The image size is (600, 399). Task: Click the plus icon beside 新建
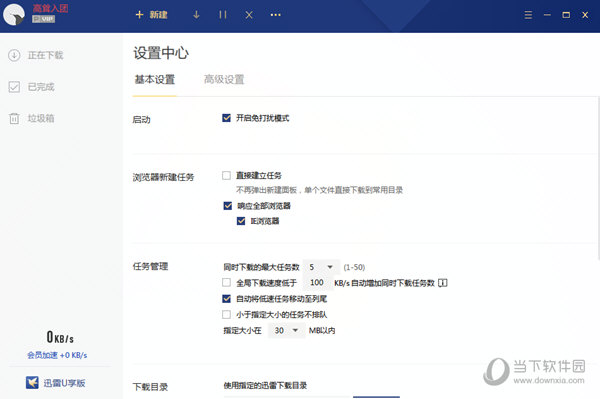[x=139, y=15]
